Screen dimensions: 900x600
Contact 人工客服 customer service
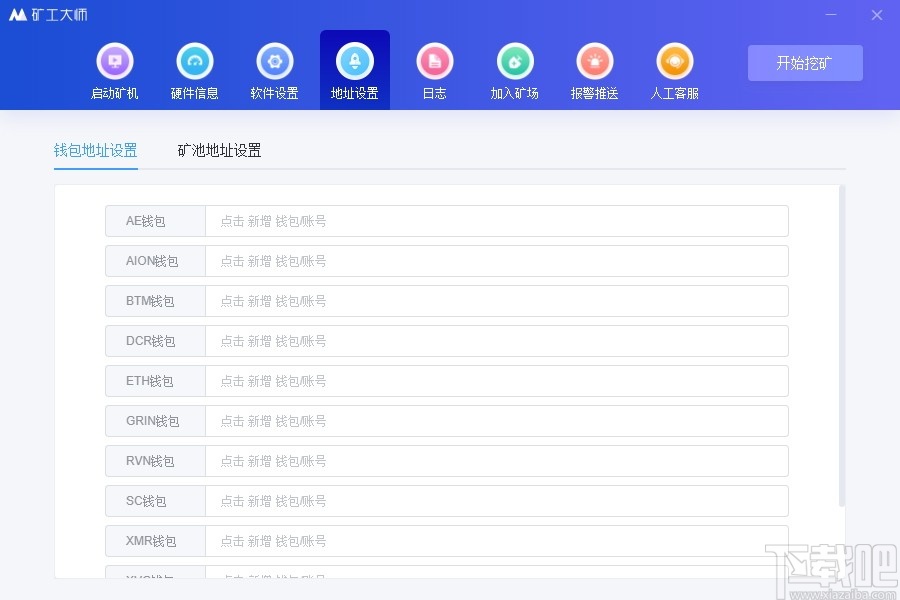click(674, 70)
